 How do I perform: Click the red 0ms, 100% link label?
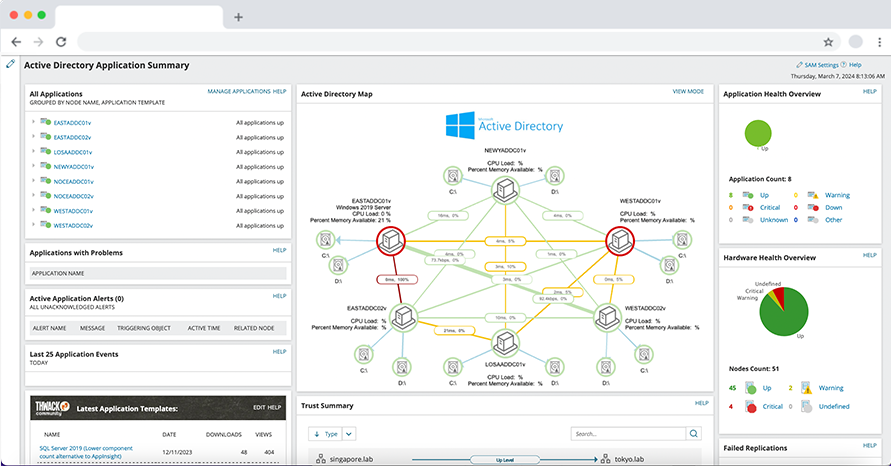point(397,280)
